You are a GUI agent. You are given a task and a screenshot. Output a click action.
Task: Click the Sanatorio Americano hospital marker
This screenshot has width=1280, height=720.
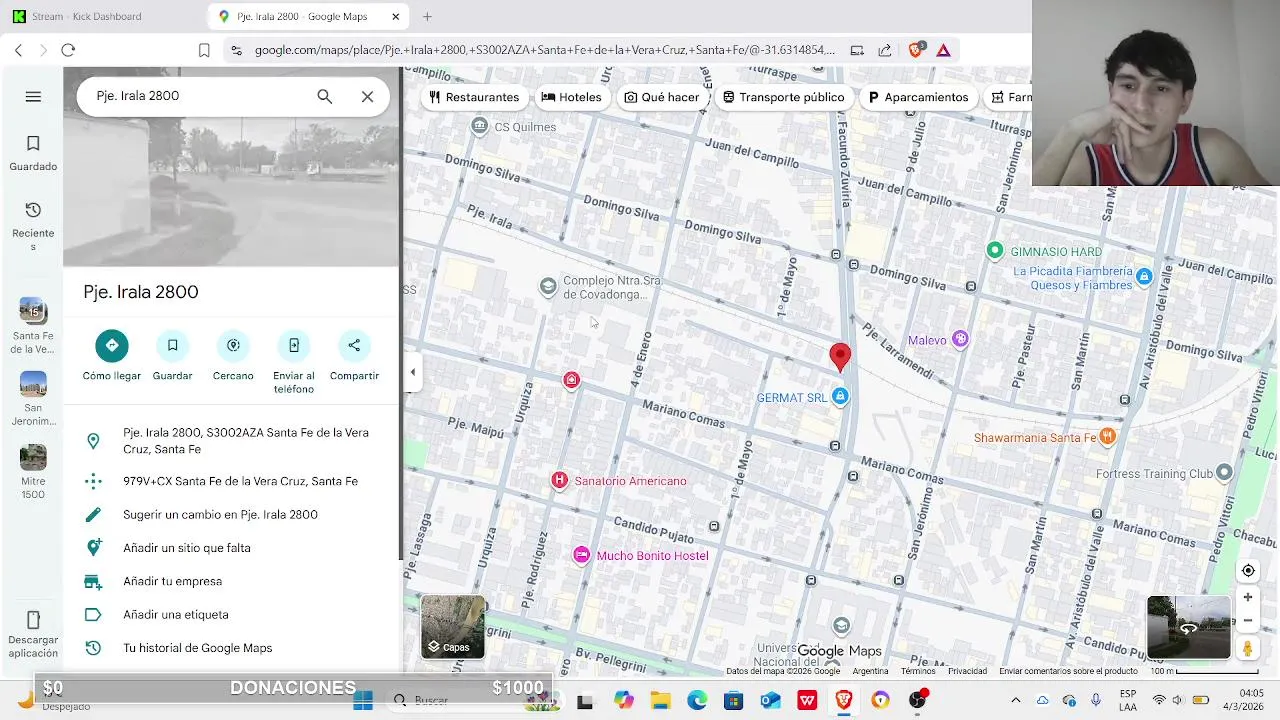click(559, 481)
